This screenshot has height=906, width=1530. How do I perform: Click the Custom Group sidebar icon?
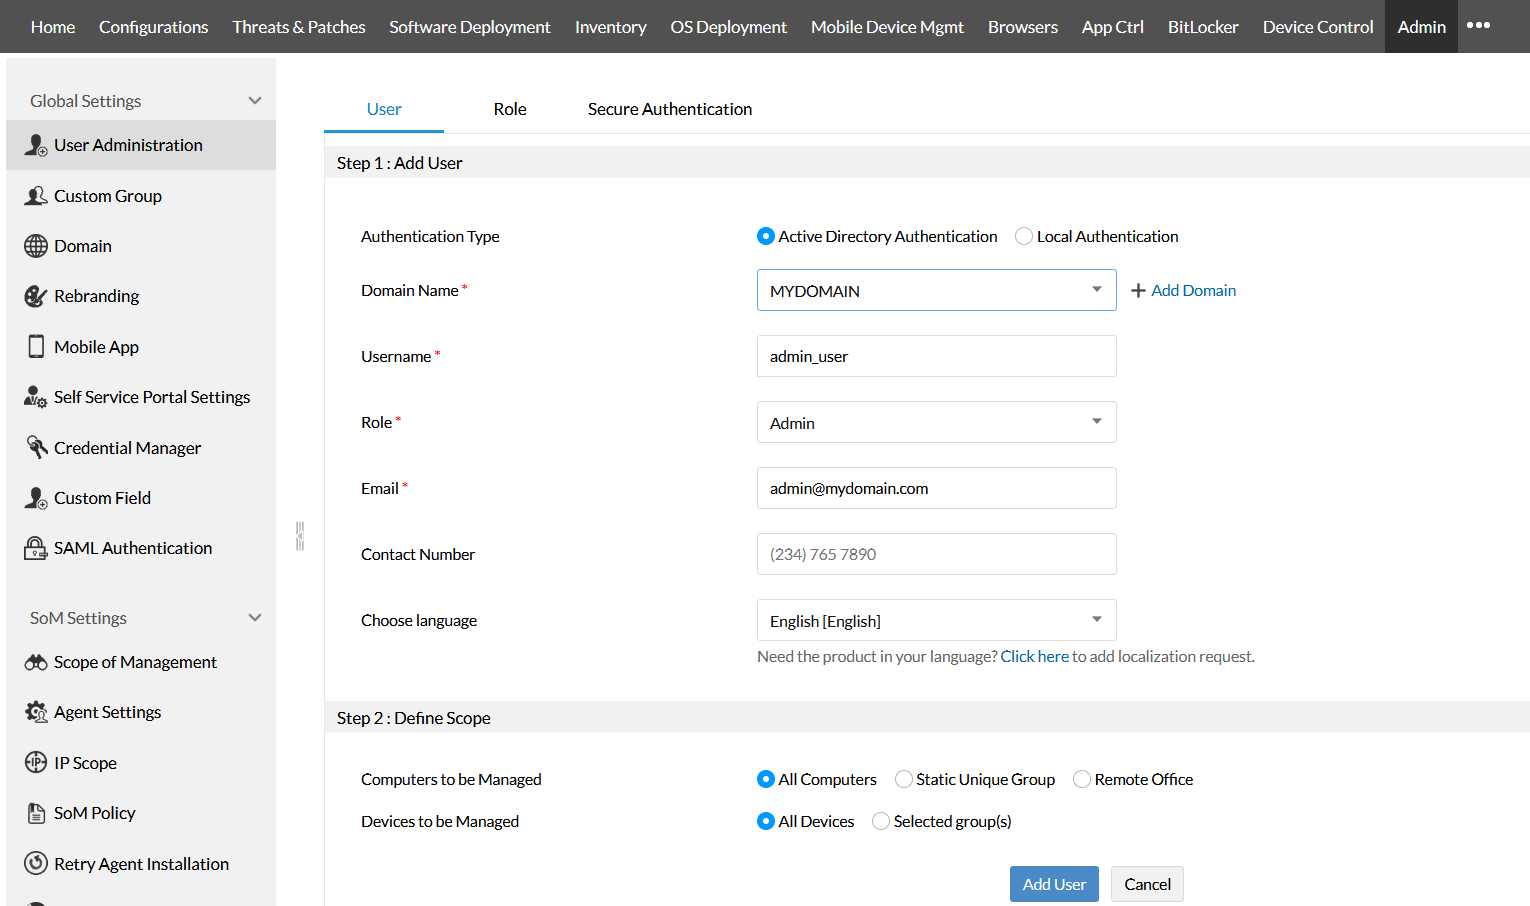click(x=36, y=196)
